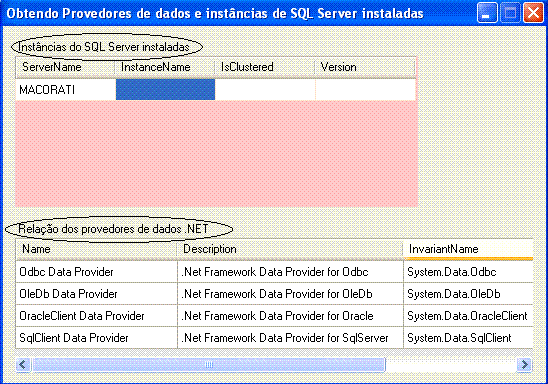Select the MACORATI server name cell
The image size is (548, 384).
pyautogui.click(x=66, y=90)
